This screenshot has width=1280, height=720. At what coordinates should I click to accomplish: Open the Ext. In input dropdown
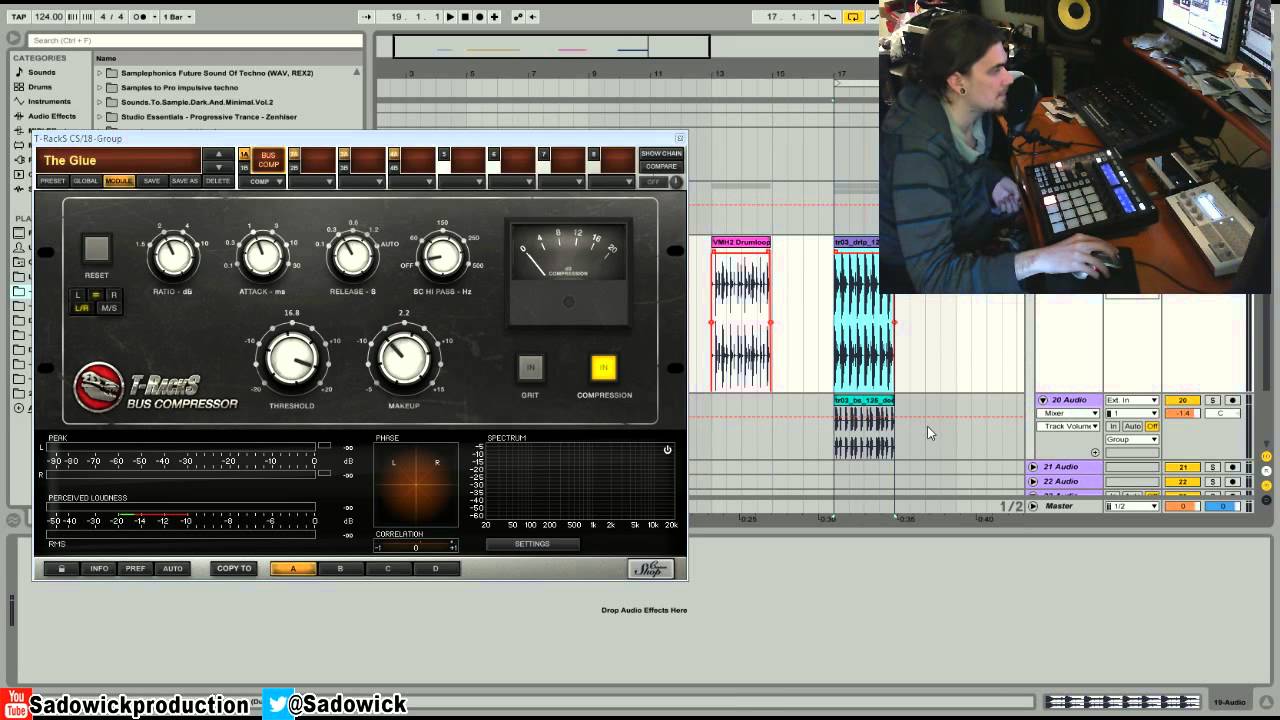tap(1132, 400)
